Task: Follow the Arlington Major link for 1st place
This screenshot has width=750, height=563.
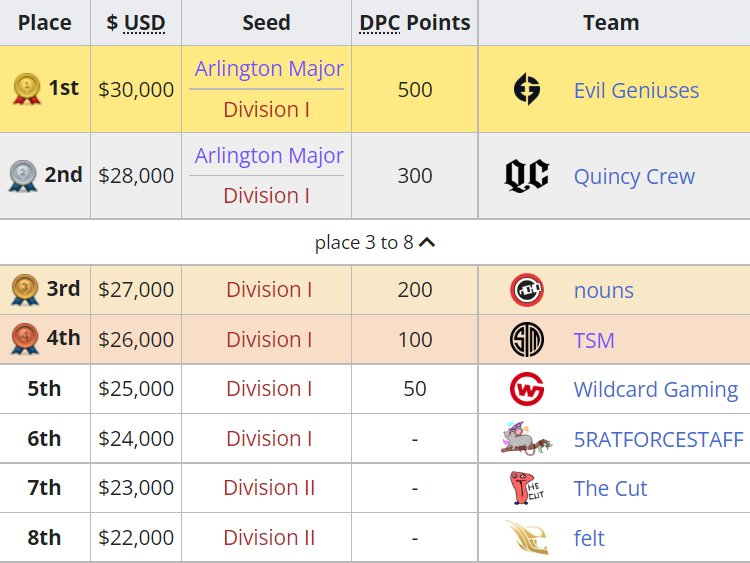Action: (269, 69)
